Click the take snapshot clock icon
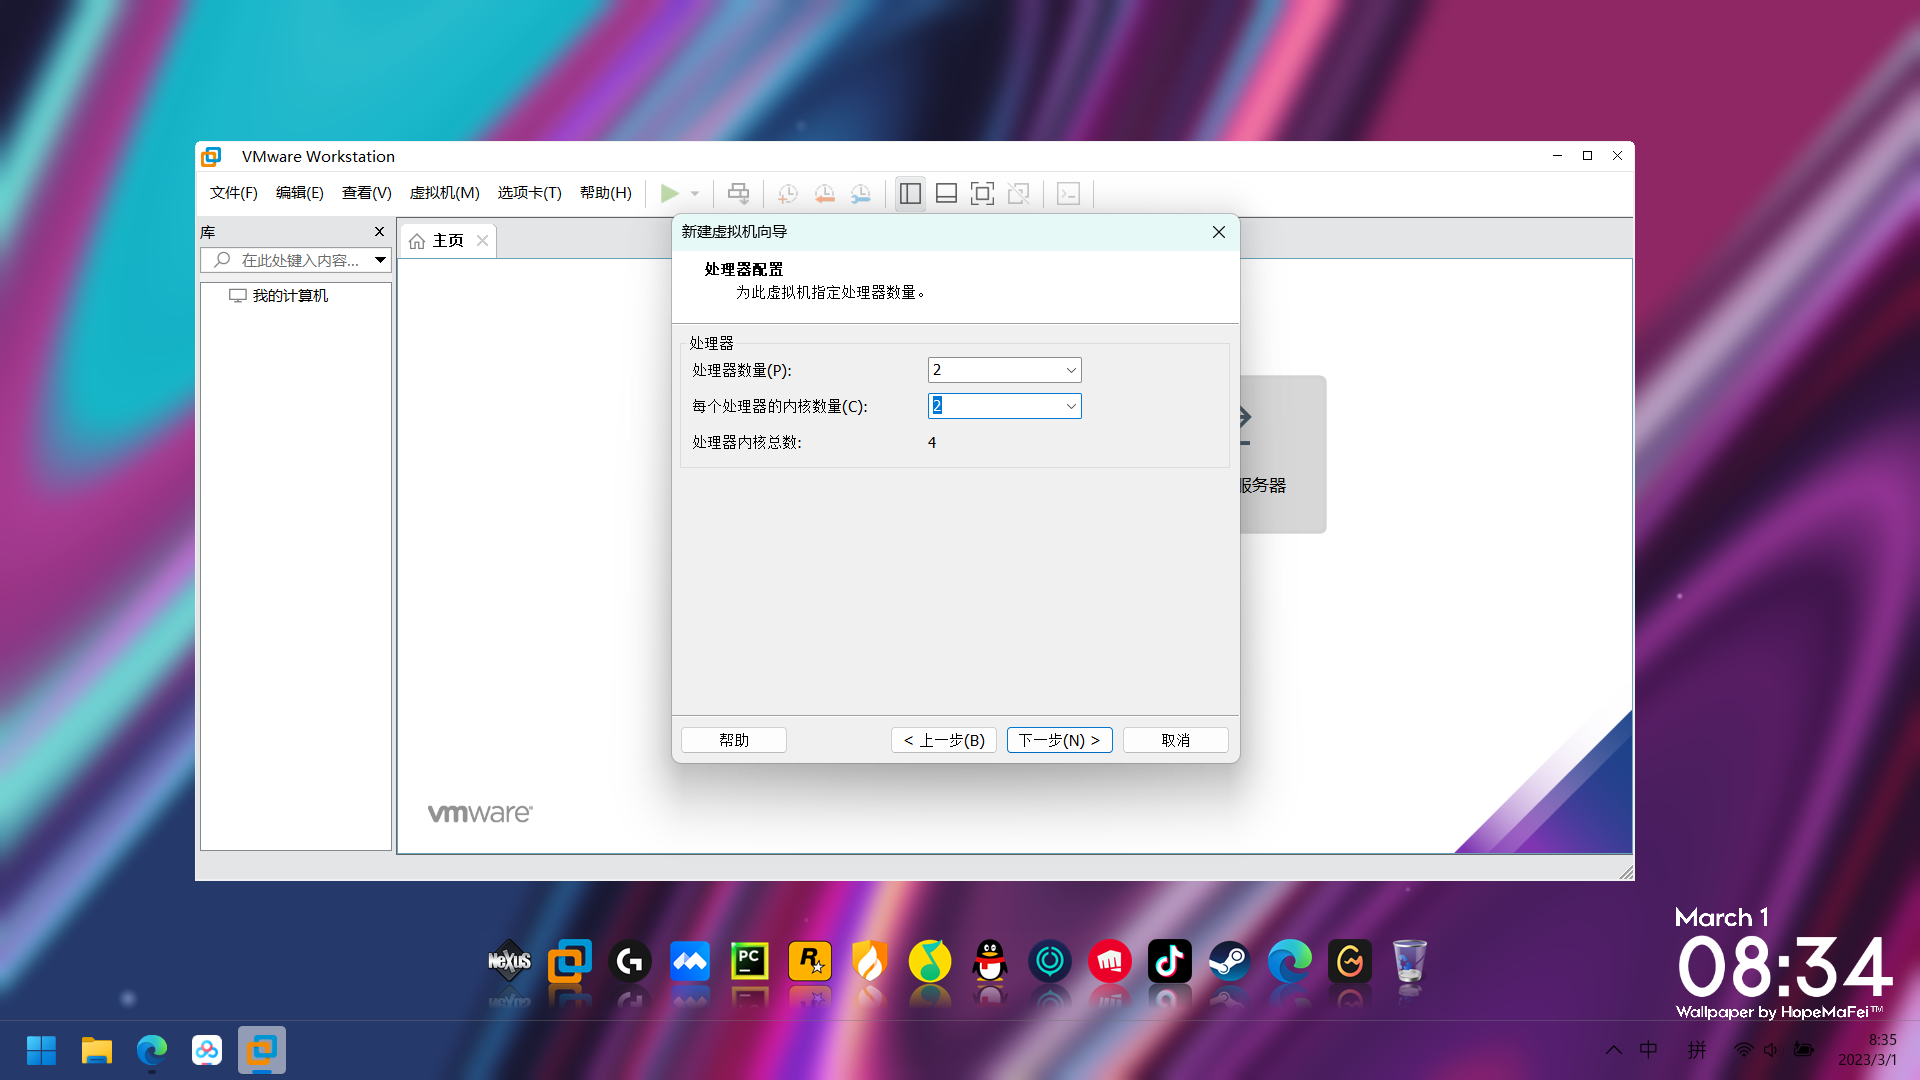This screenshot has width=1920, height=1080. click(x=788, y=193)
